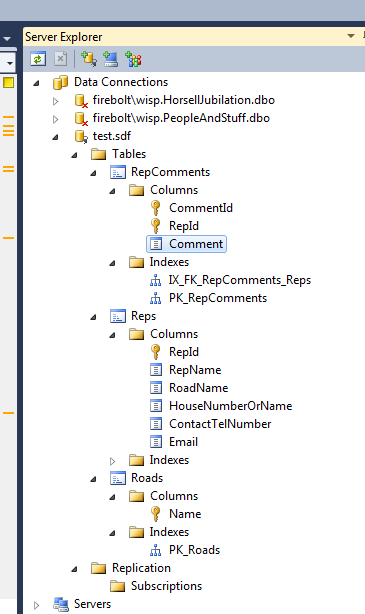
Task: Select the Subscriptions folder
Action: (x=166, y=587)
